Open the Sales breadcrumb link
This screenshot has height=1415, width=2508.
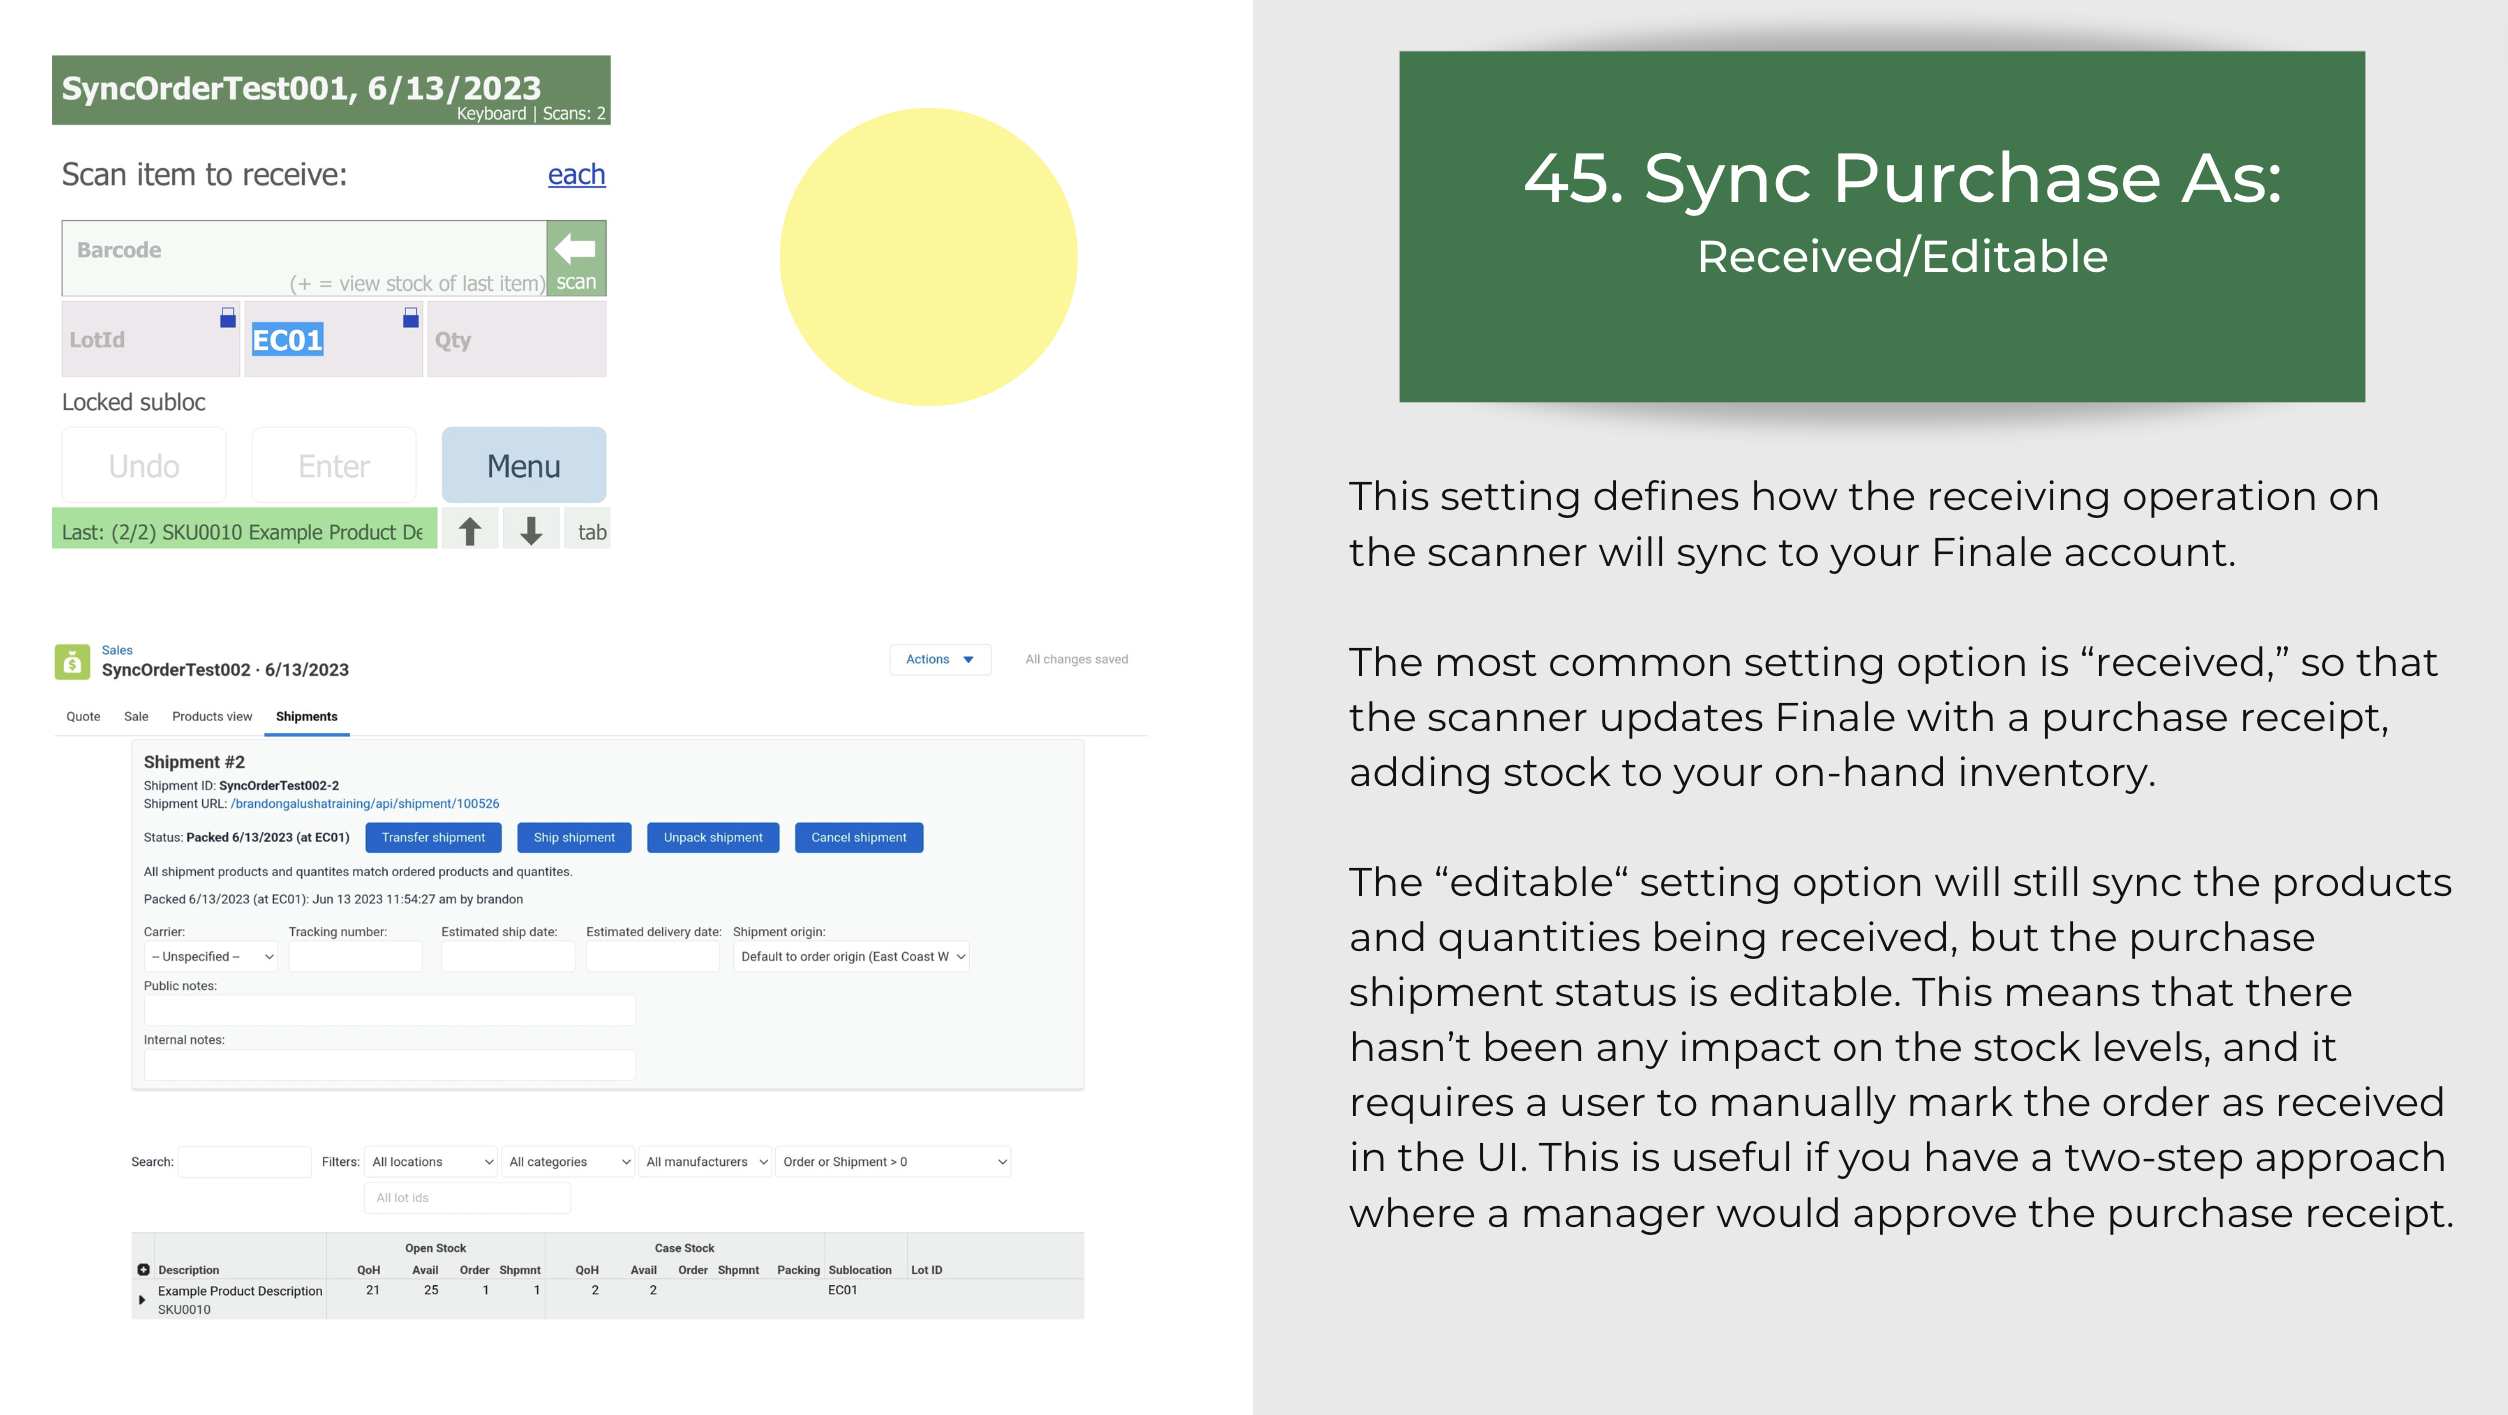(x=117, y=650)
